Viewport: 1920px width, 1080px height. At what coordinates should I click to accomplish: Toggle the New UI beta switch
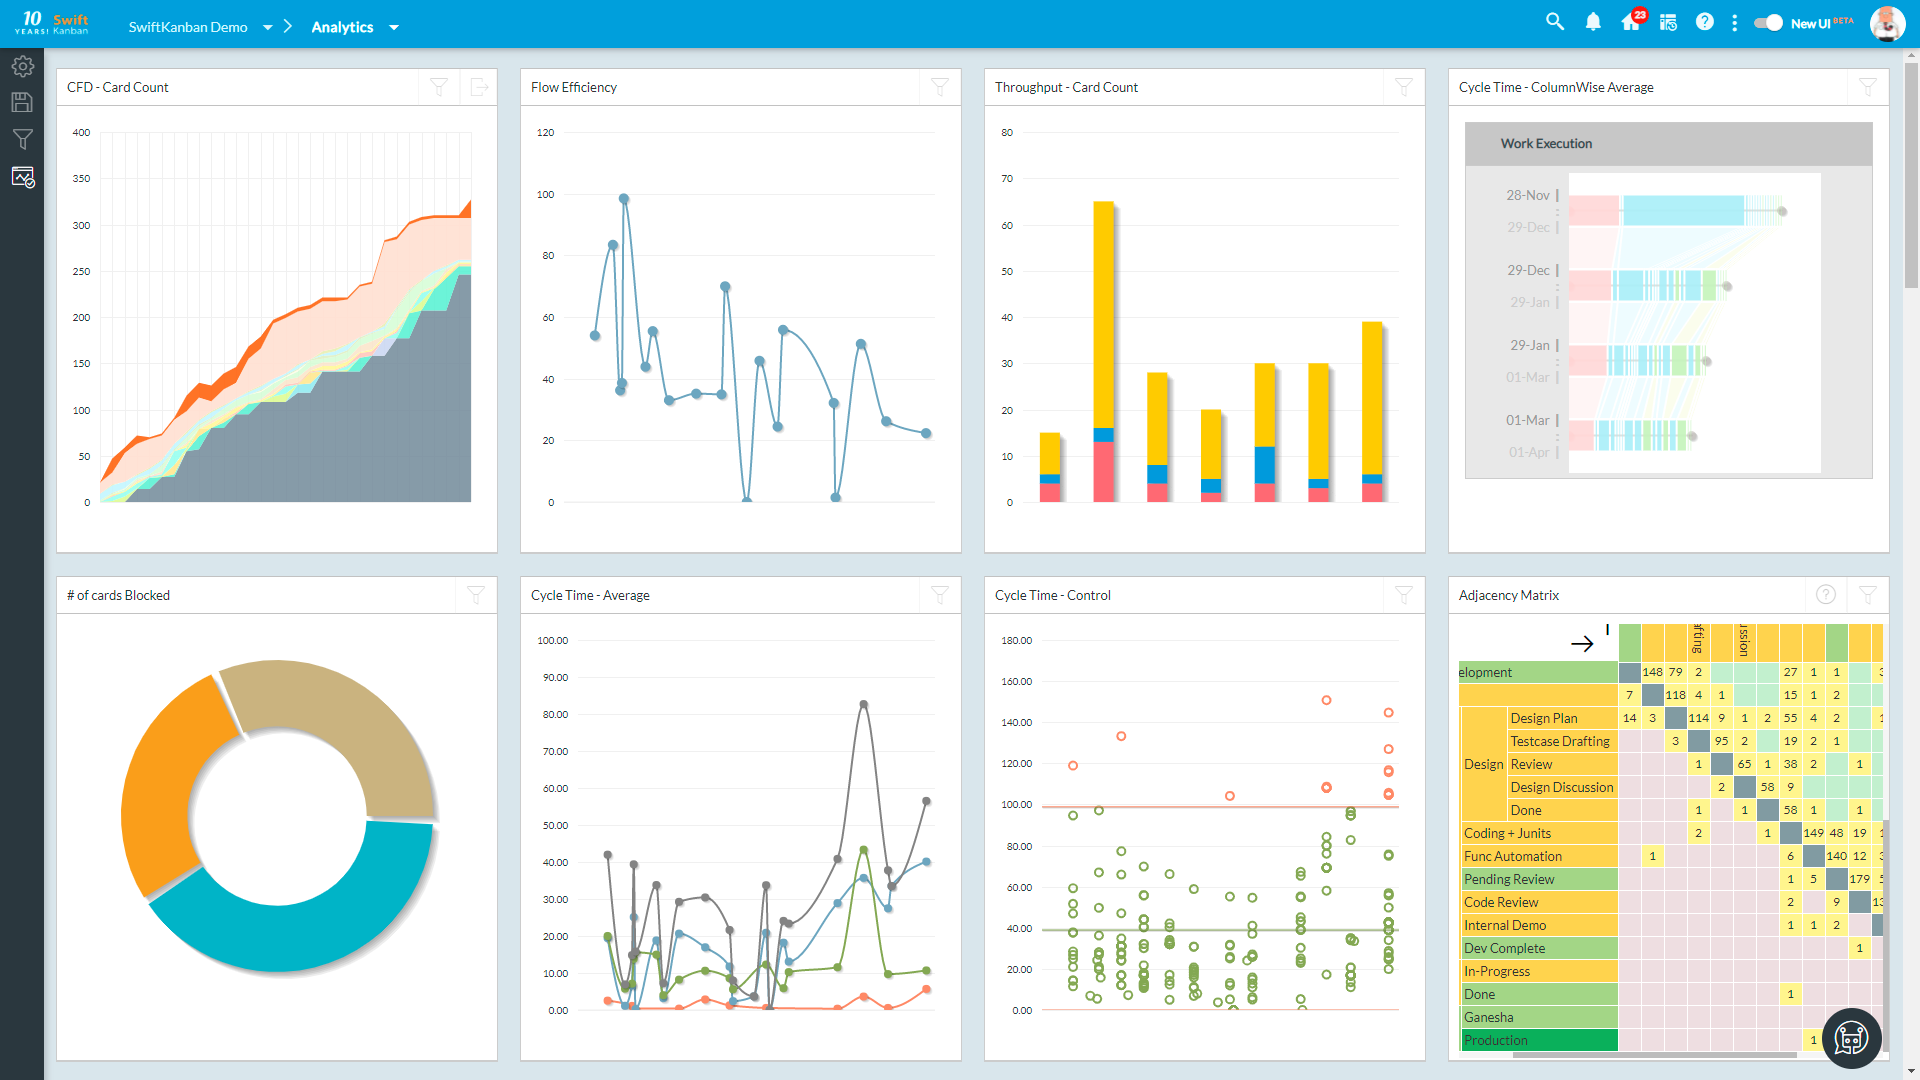tap(1768, 23)
